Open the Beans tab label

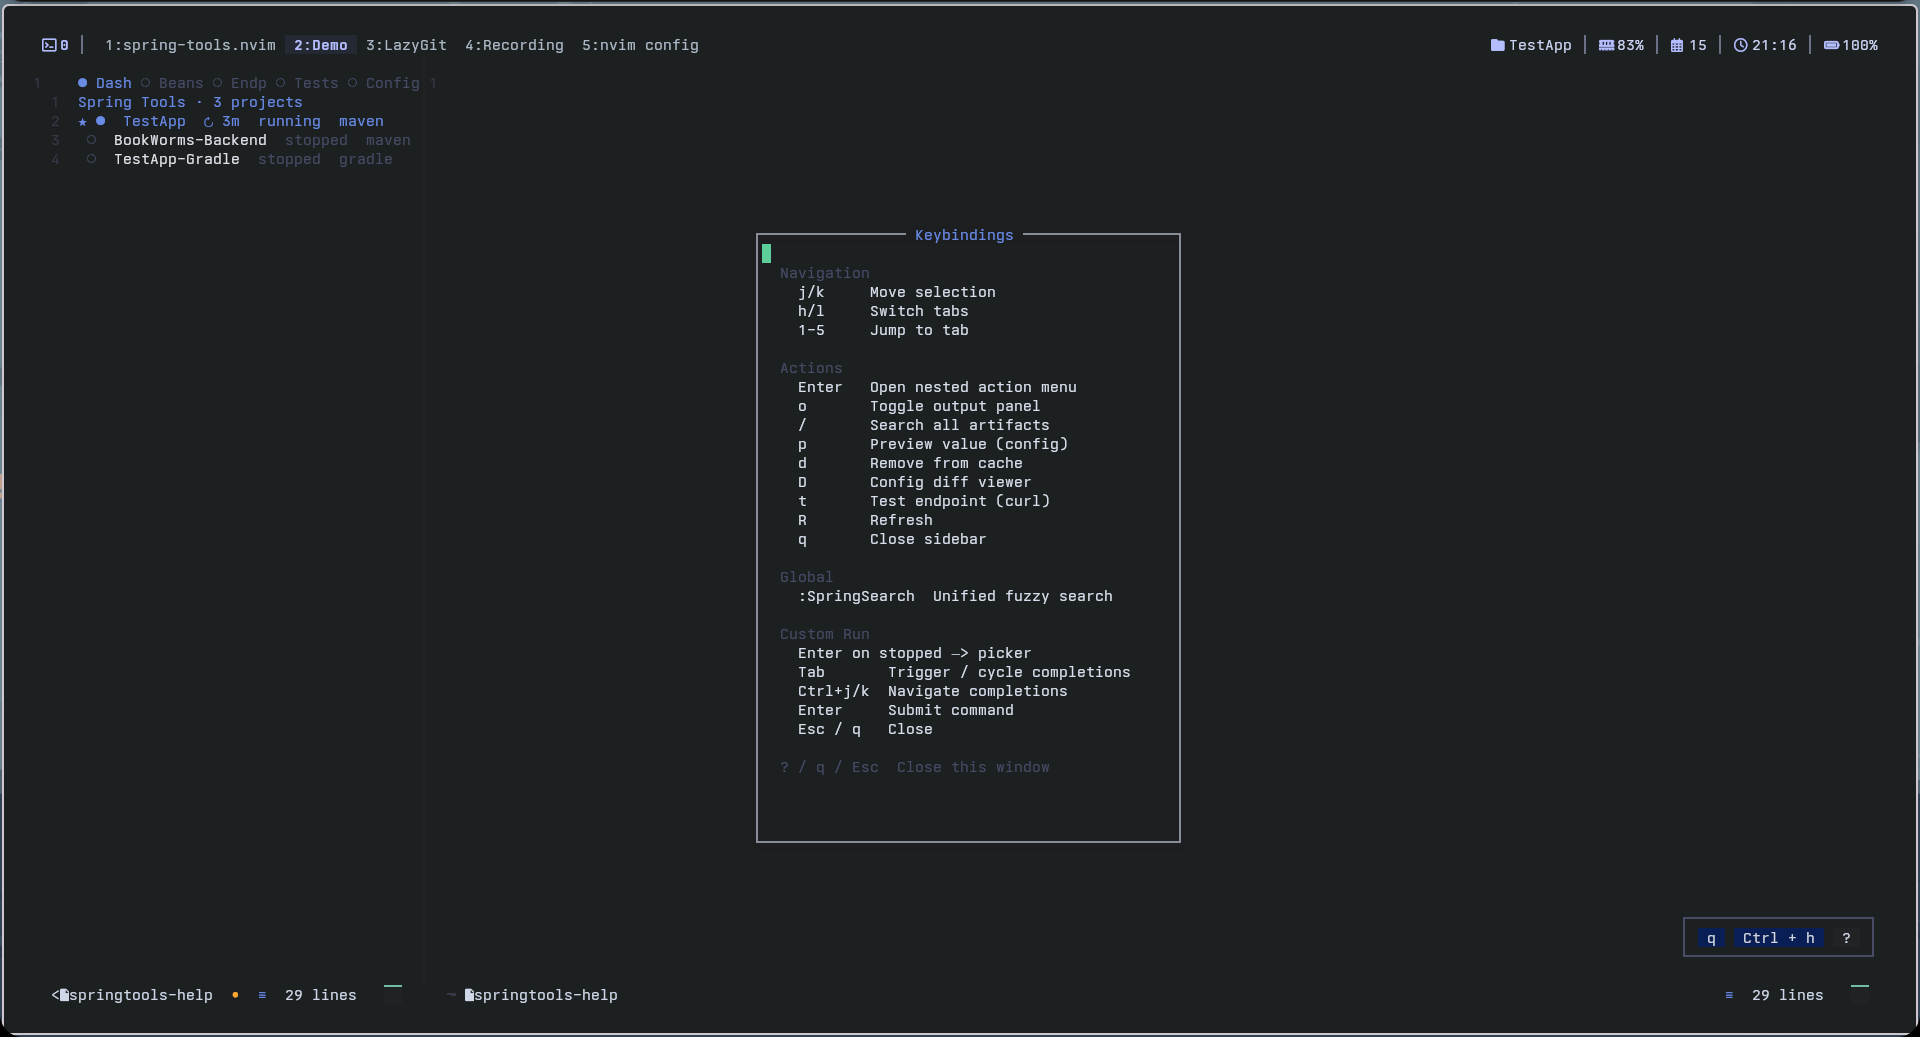pos(181,83)
